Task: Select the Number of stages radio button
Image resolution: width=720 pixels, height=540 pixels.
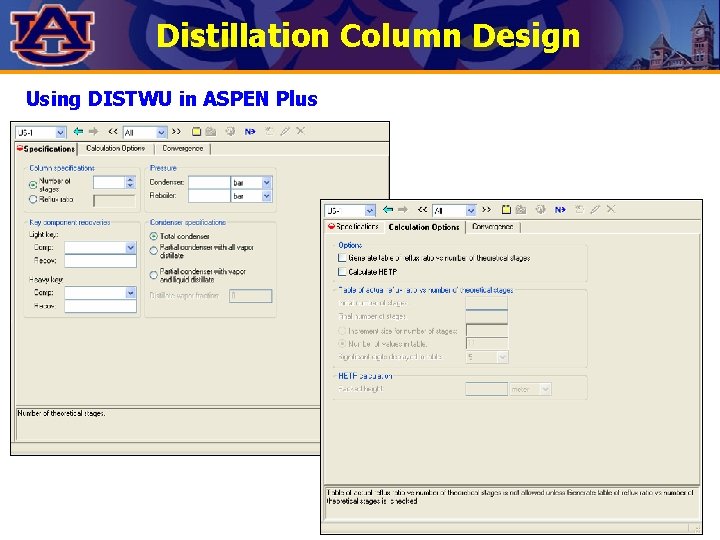Action: (x=33, y=185)
